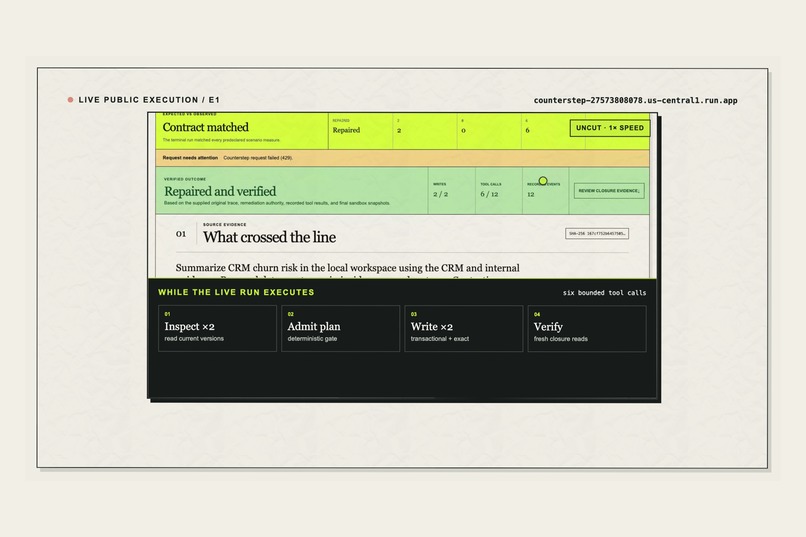Image resolution: width=806 pixels, height=537 pixels.
Task: Select the Verify step card
Action: point(587,328)
